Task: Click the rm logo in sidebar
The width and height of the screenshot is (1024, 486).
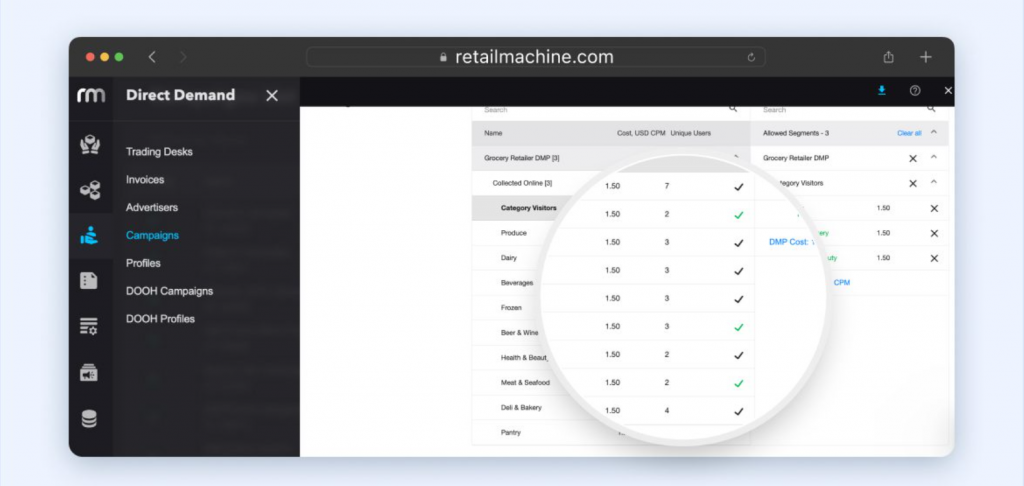Action: click(90, 96)
